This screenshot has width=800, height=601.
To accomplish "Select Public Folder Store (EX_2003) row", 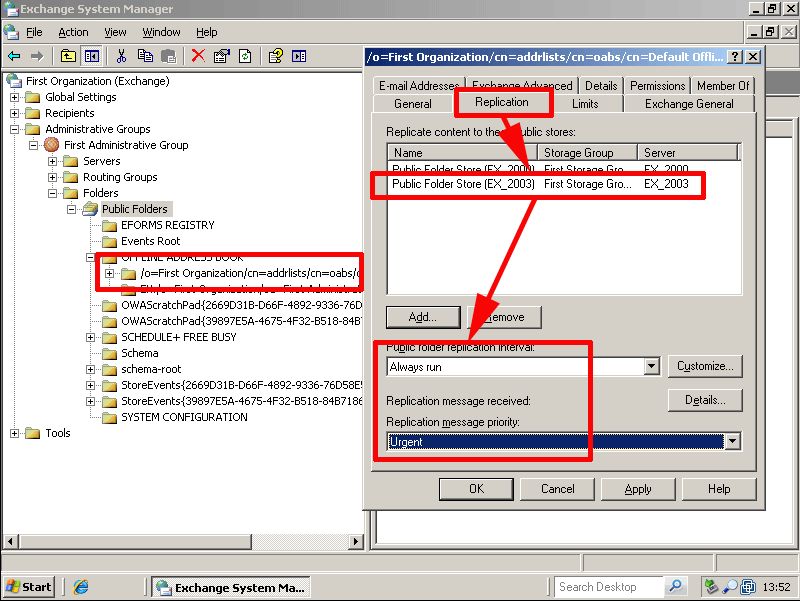I will coord(564,184).
